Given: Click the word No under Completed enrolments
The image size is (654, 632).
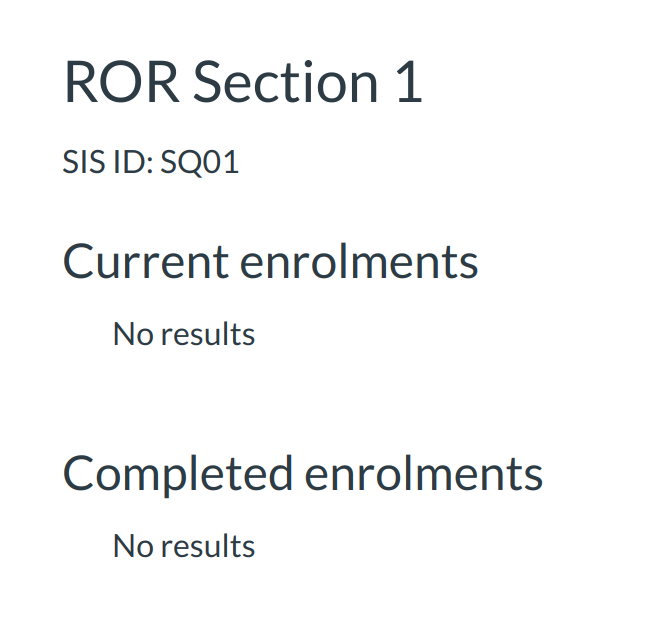Looking at the screenshot, I should (131, 546).
